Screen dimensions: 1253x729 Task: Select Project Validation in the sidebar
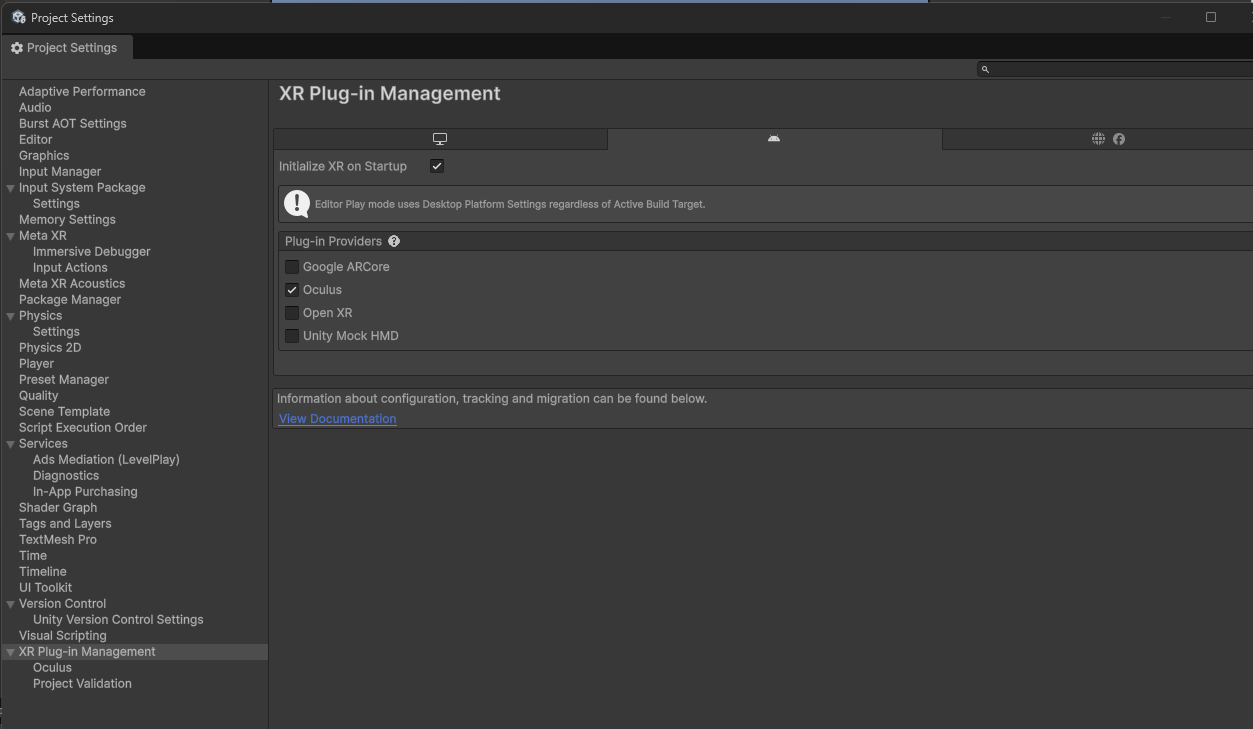tap(82, 683)
